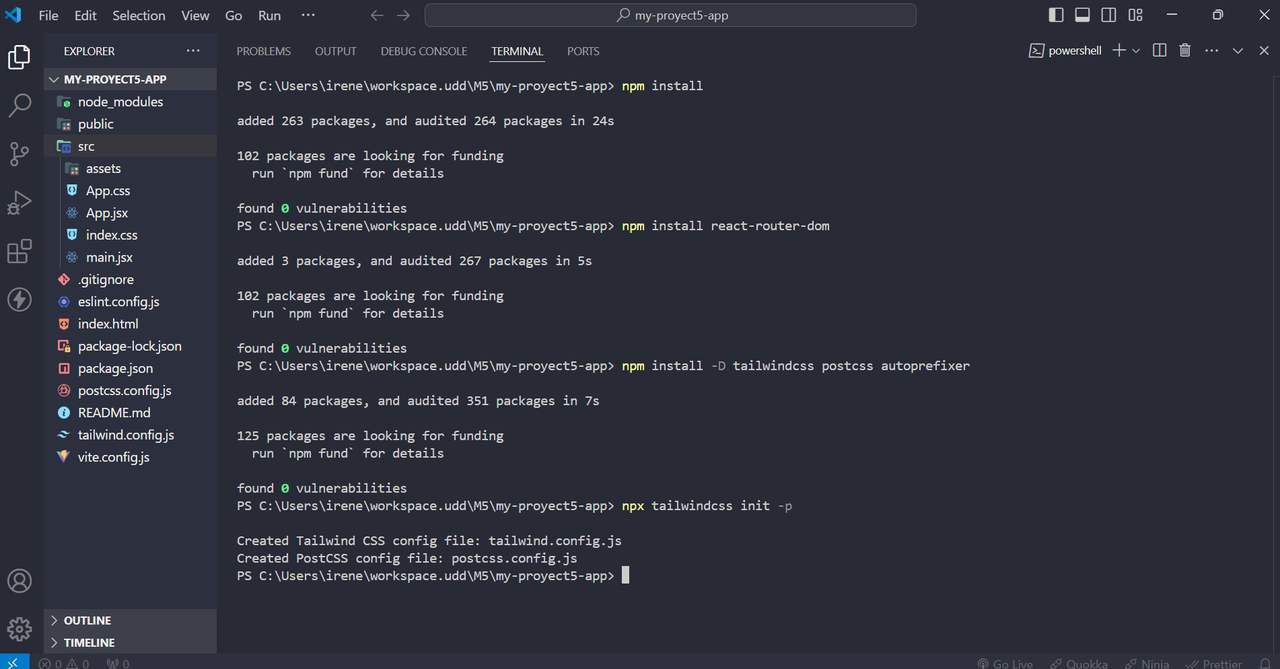Expand the TIMELINE section
This screenshot has width=1280, height=669.
[x=130, y=643]
